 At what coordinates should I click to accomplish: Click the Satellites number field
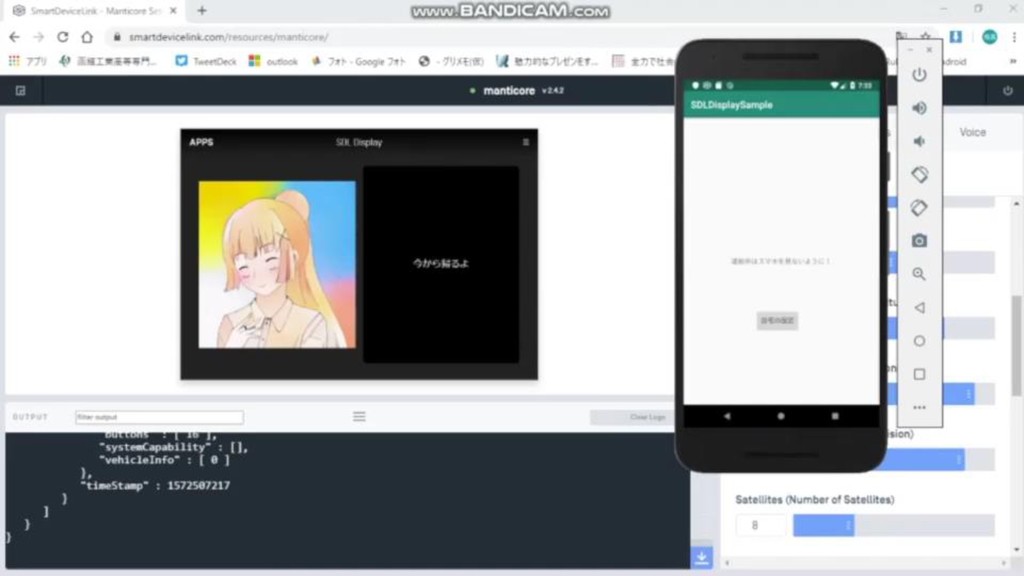[x=760, y=525]
